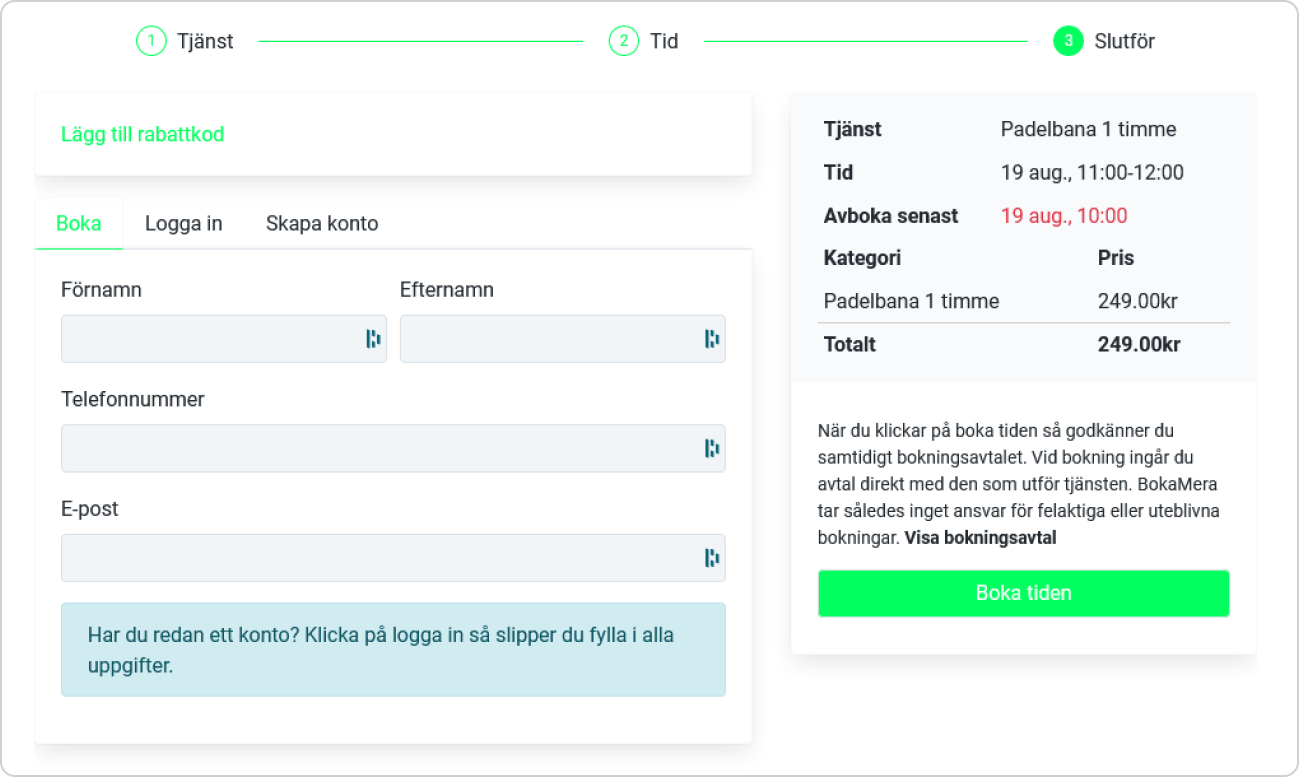Click the autofill icon in the Telefonnummer field
The height and width of the screenshot is (777, 1299).
712,448
